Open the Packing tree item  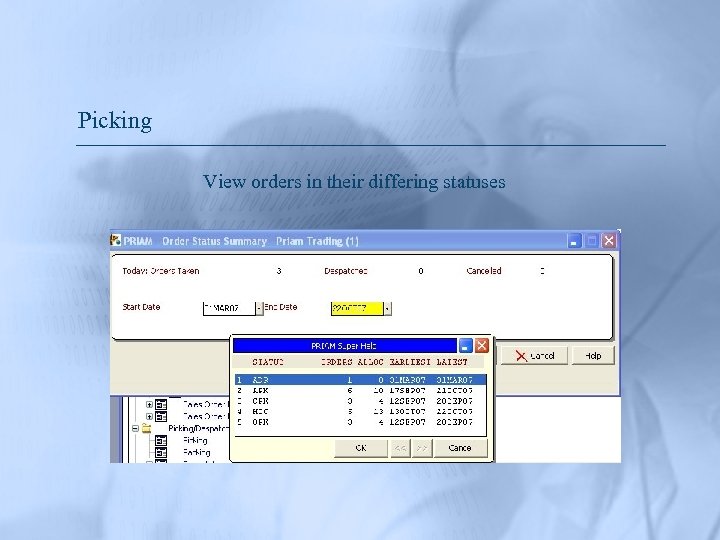196,452
